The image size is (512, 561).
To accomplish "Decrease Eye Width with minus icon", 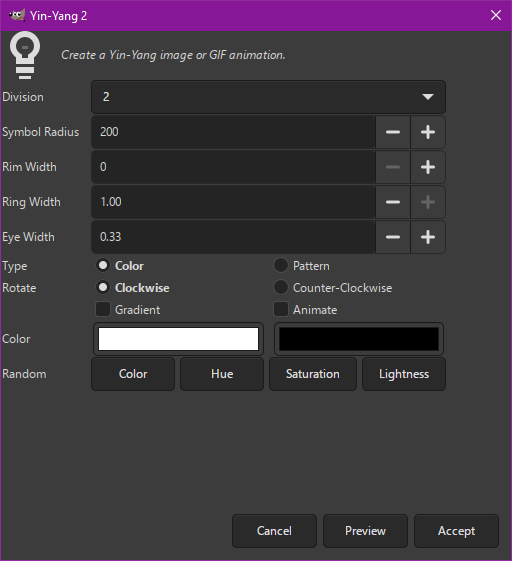I will click(x=393, y=237).
